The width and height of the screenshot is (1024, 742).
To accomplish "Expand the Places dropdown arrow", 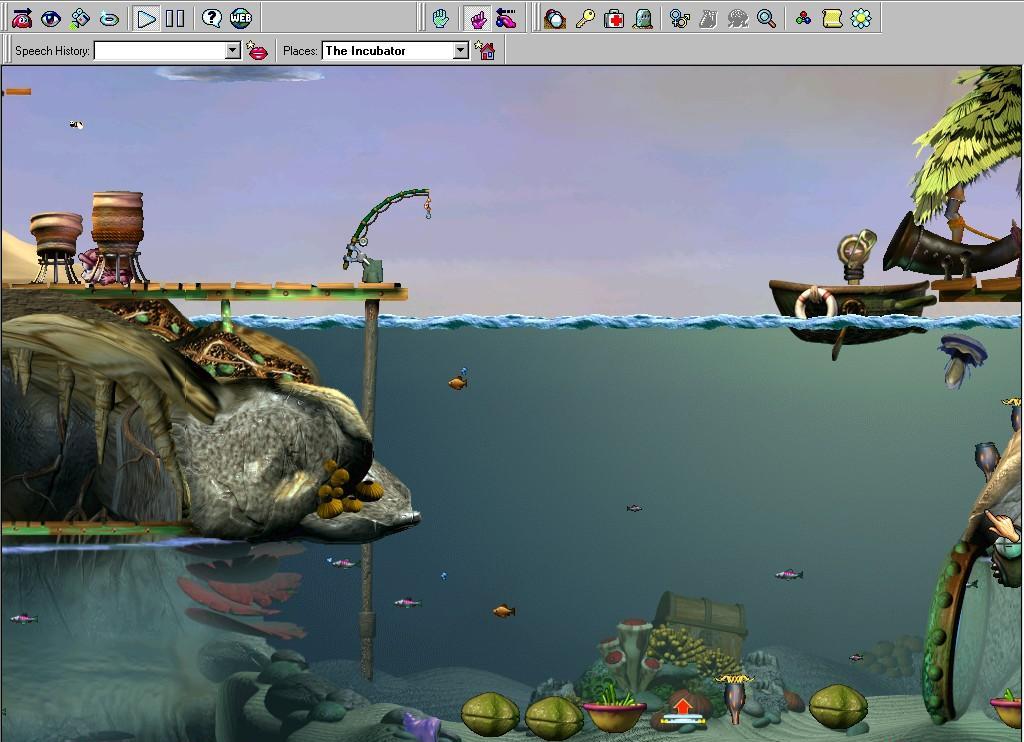I will (x=461, y=50).
